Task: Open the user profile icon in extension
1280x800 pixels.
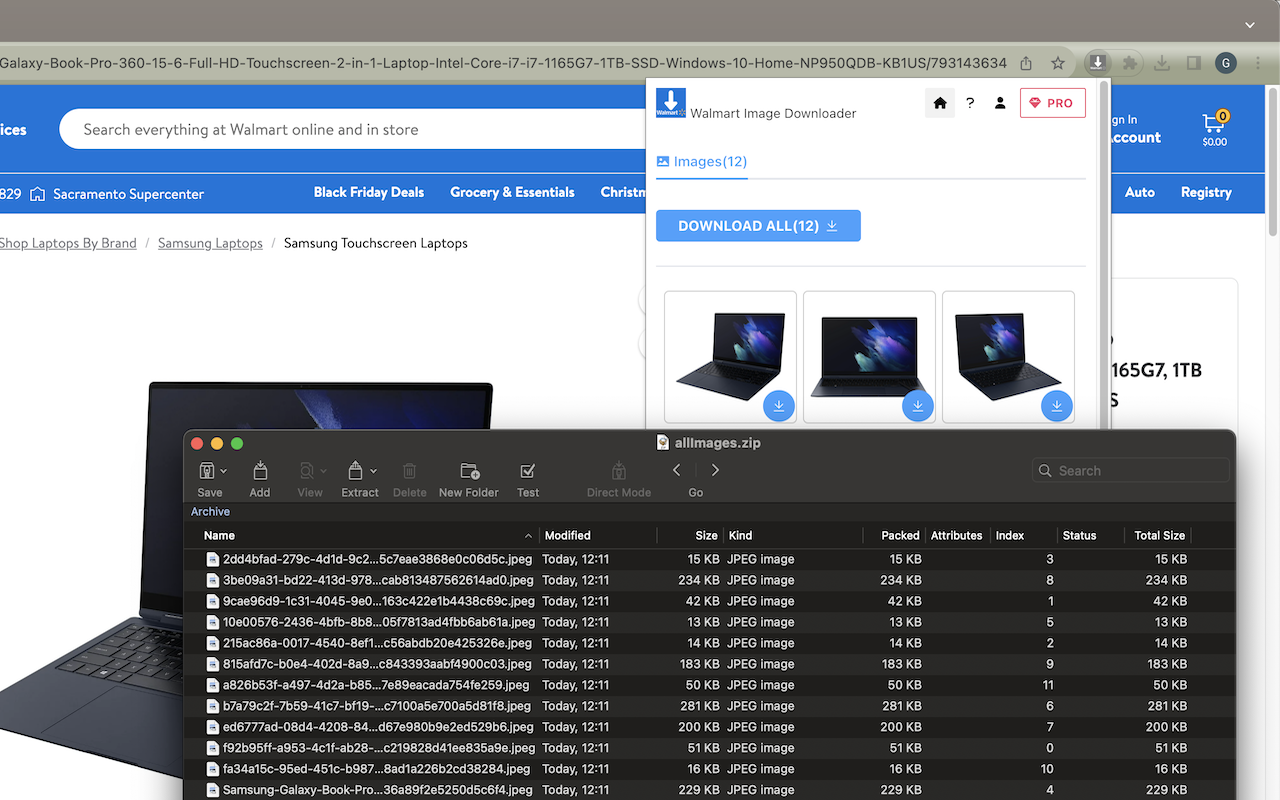Action: pyautogui.click(x=1000, y=103)
